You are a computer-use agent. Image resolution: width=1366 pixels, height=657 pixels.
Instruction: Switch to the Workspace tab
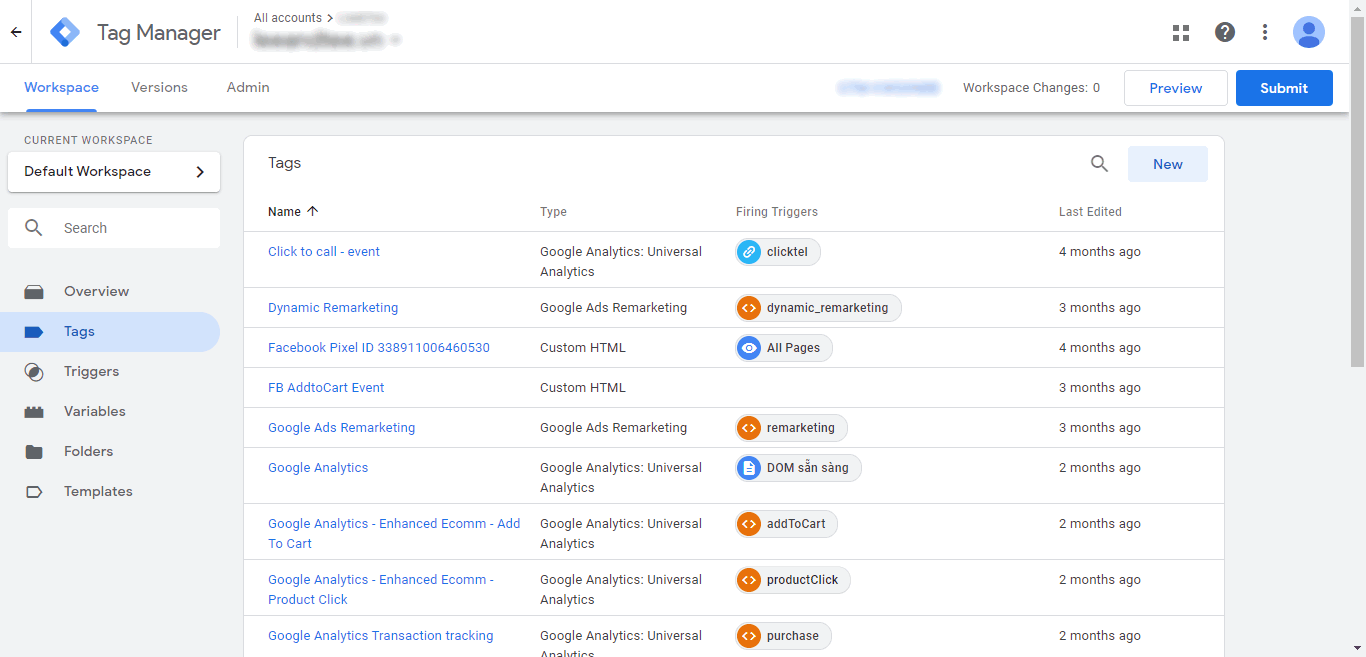(x=61, y=88)
